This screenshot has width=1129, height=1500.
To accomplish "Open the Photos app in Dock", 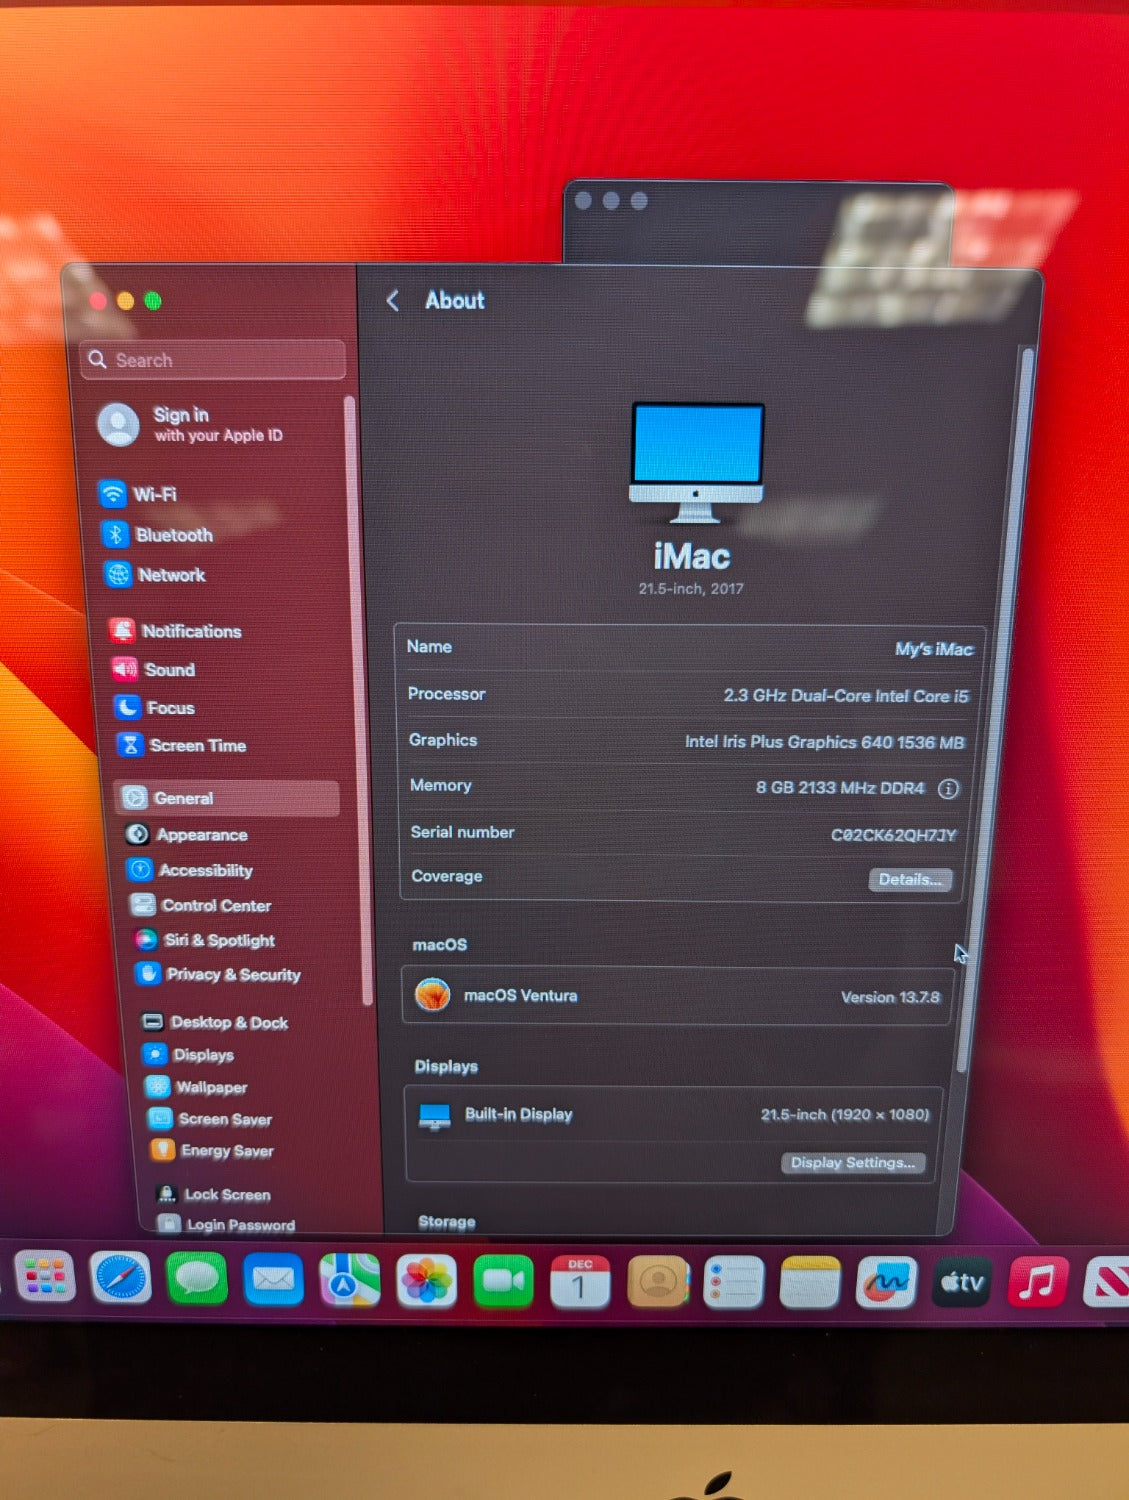I will (x=426, y=1281).
